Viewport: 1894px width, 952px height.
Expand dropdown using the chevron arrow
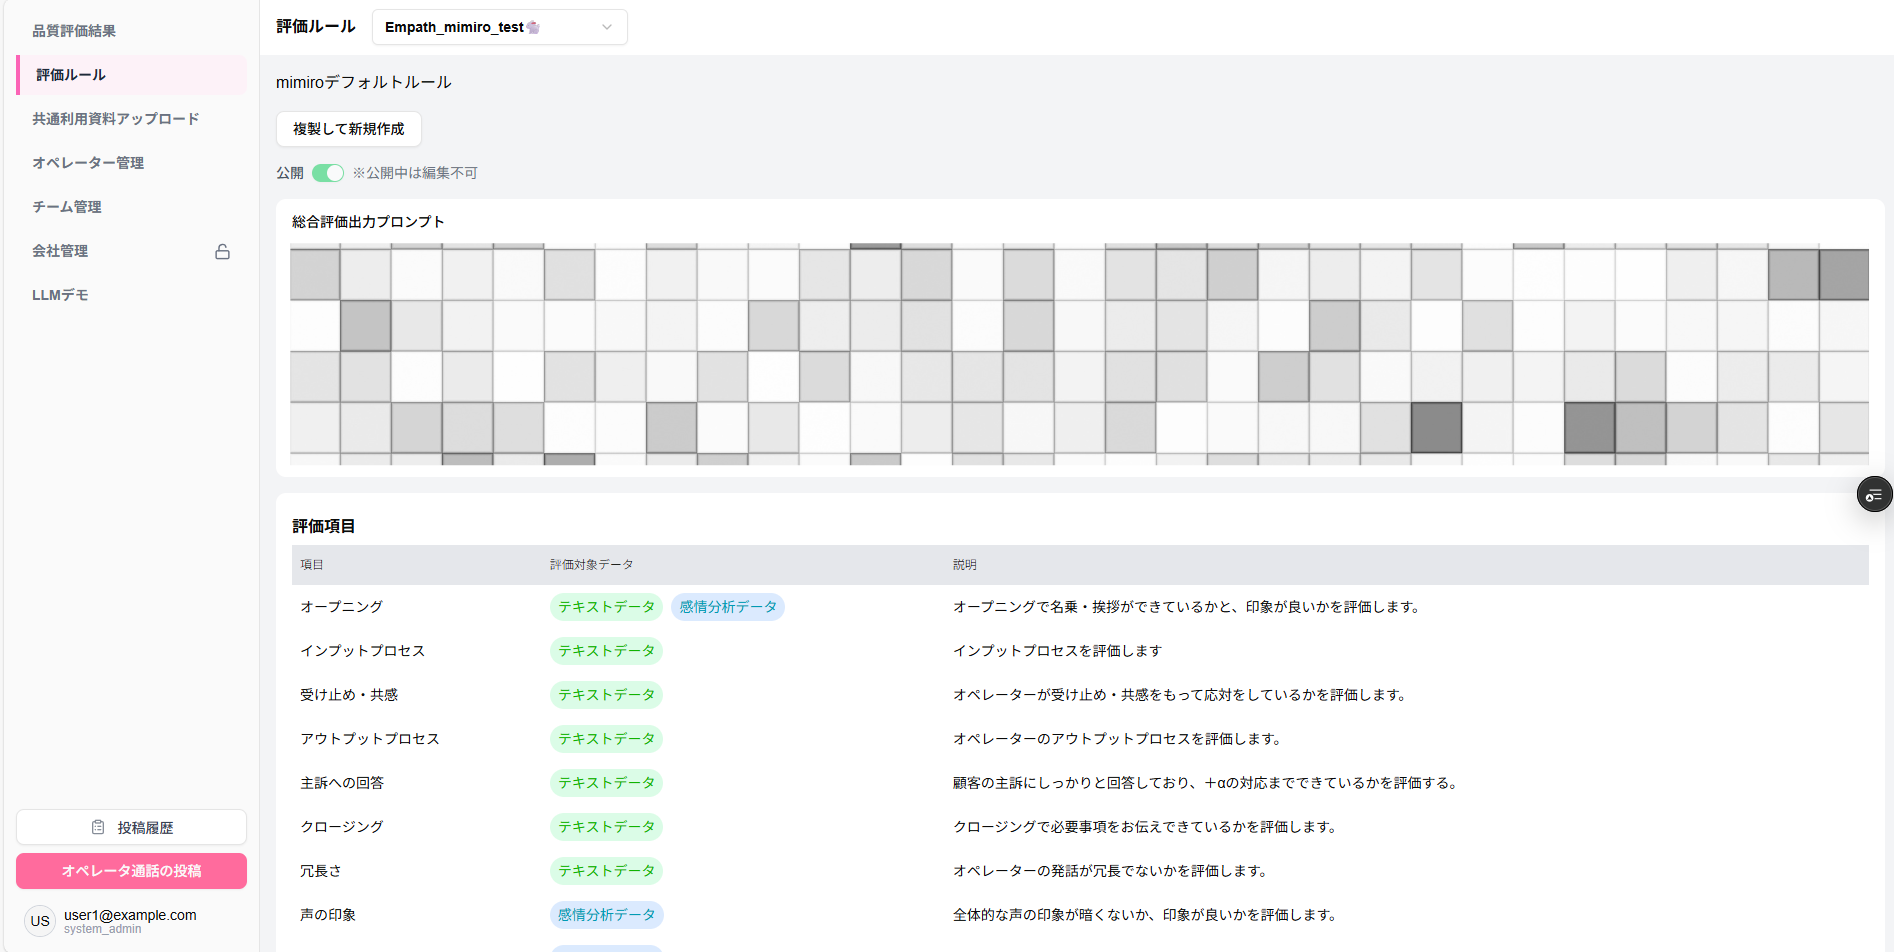[x=607, y=28]
